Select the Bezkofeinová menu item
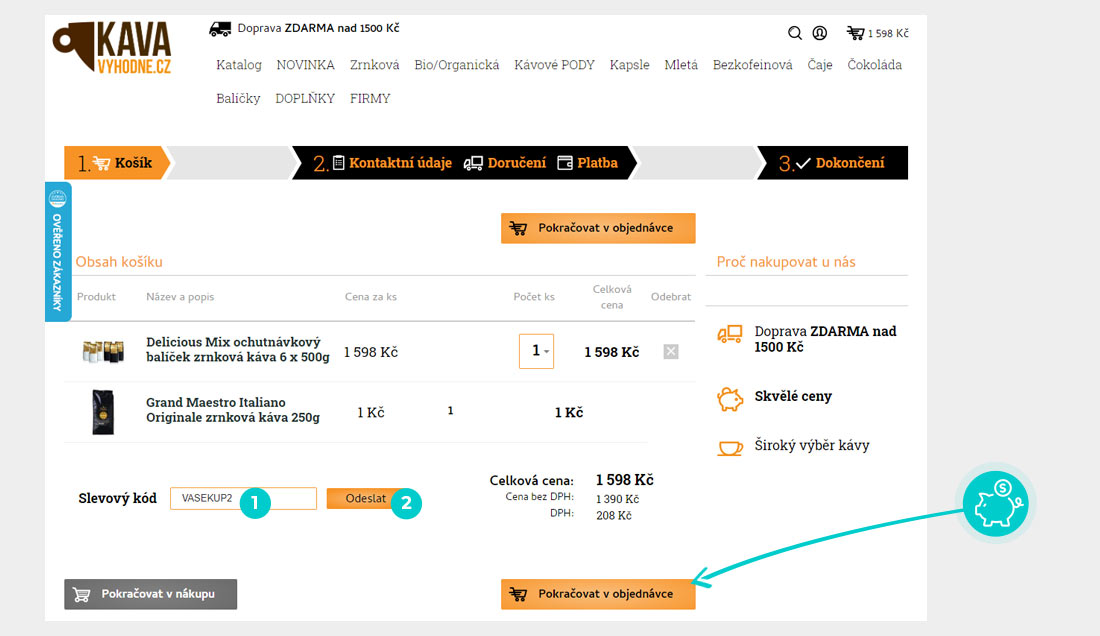 [752, 65]
